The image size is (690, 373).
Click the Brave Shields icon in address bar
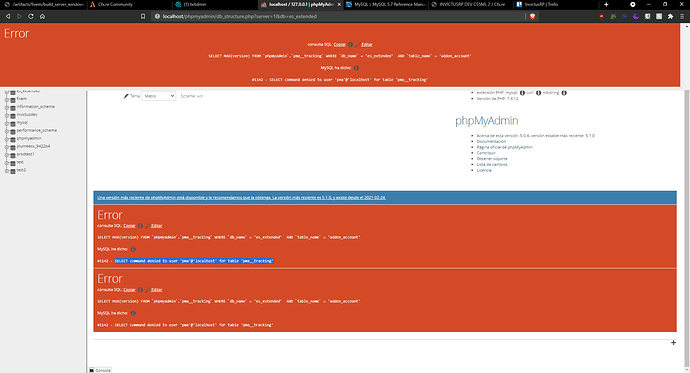tap(532, 16)
